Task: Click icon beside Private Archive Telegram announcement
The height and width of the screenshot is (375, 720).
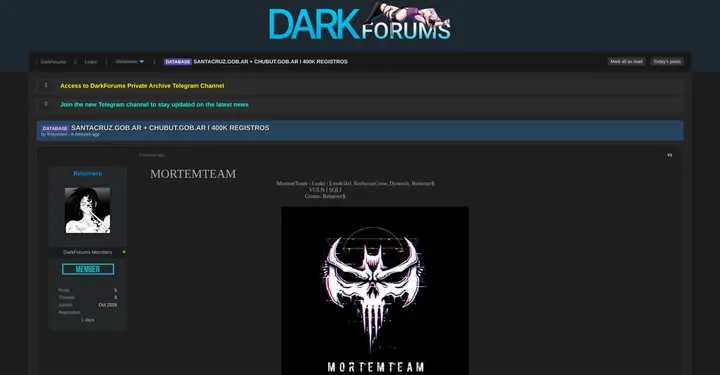Action: pos(46,85)
